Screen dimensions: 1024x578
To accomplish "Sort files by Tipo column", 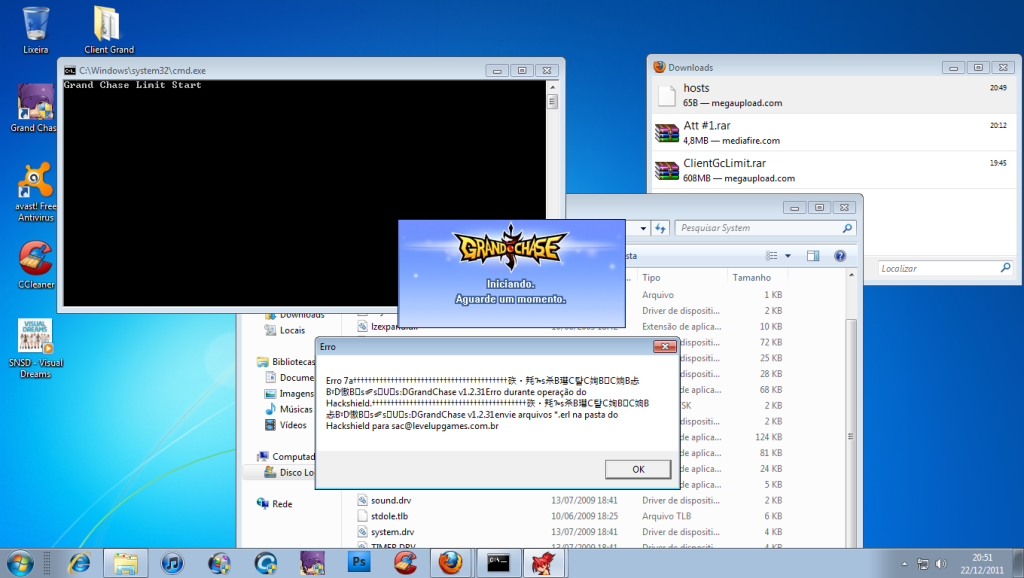I will [x=680, y=277].
